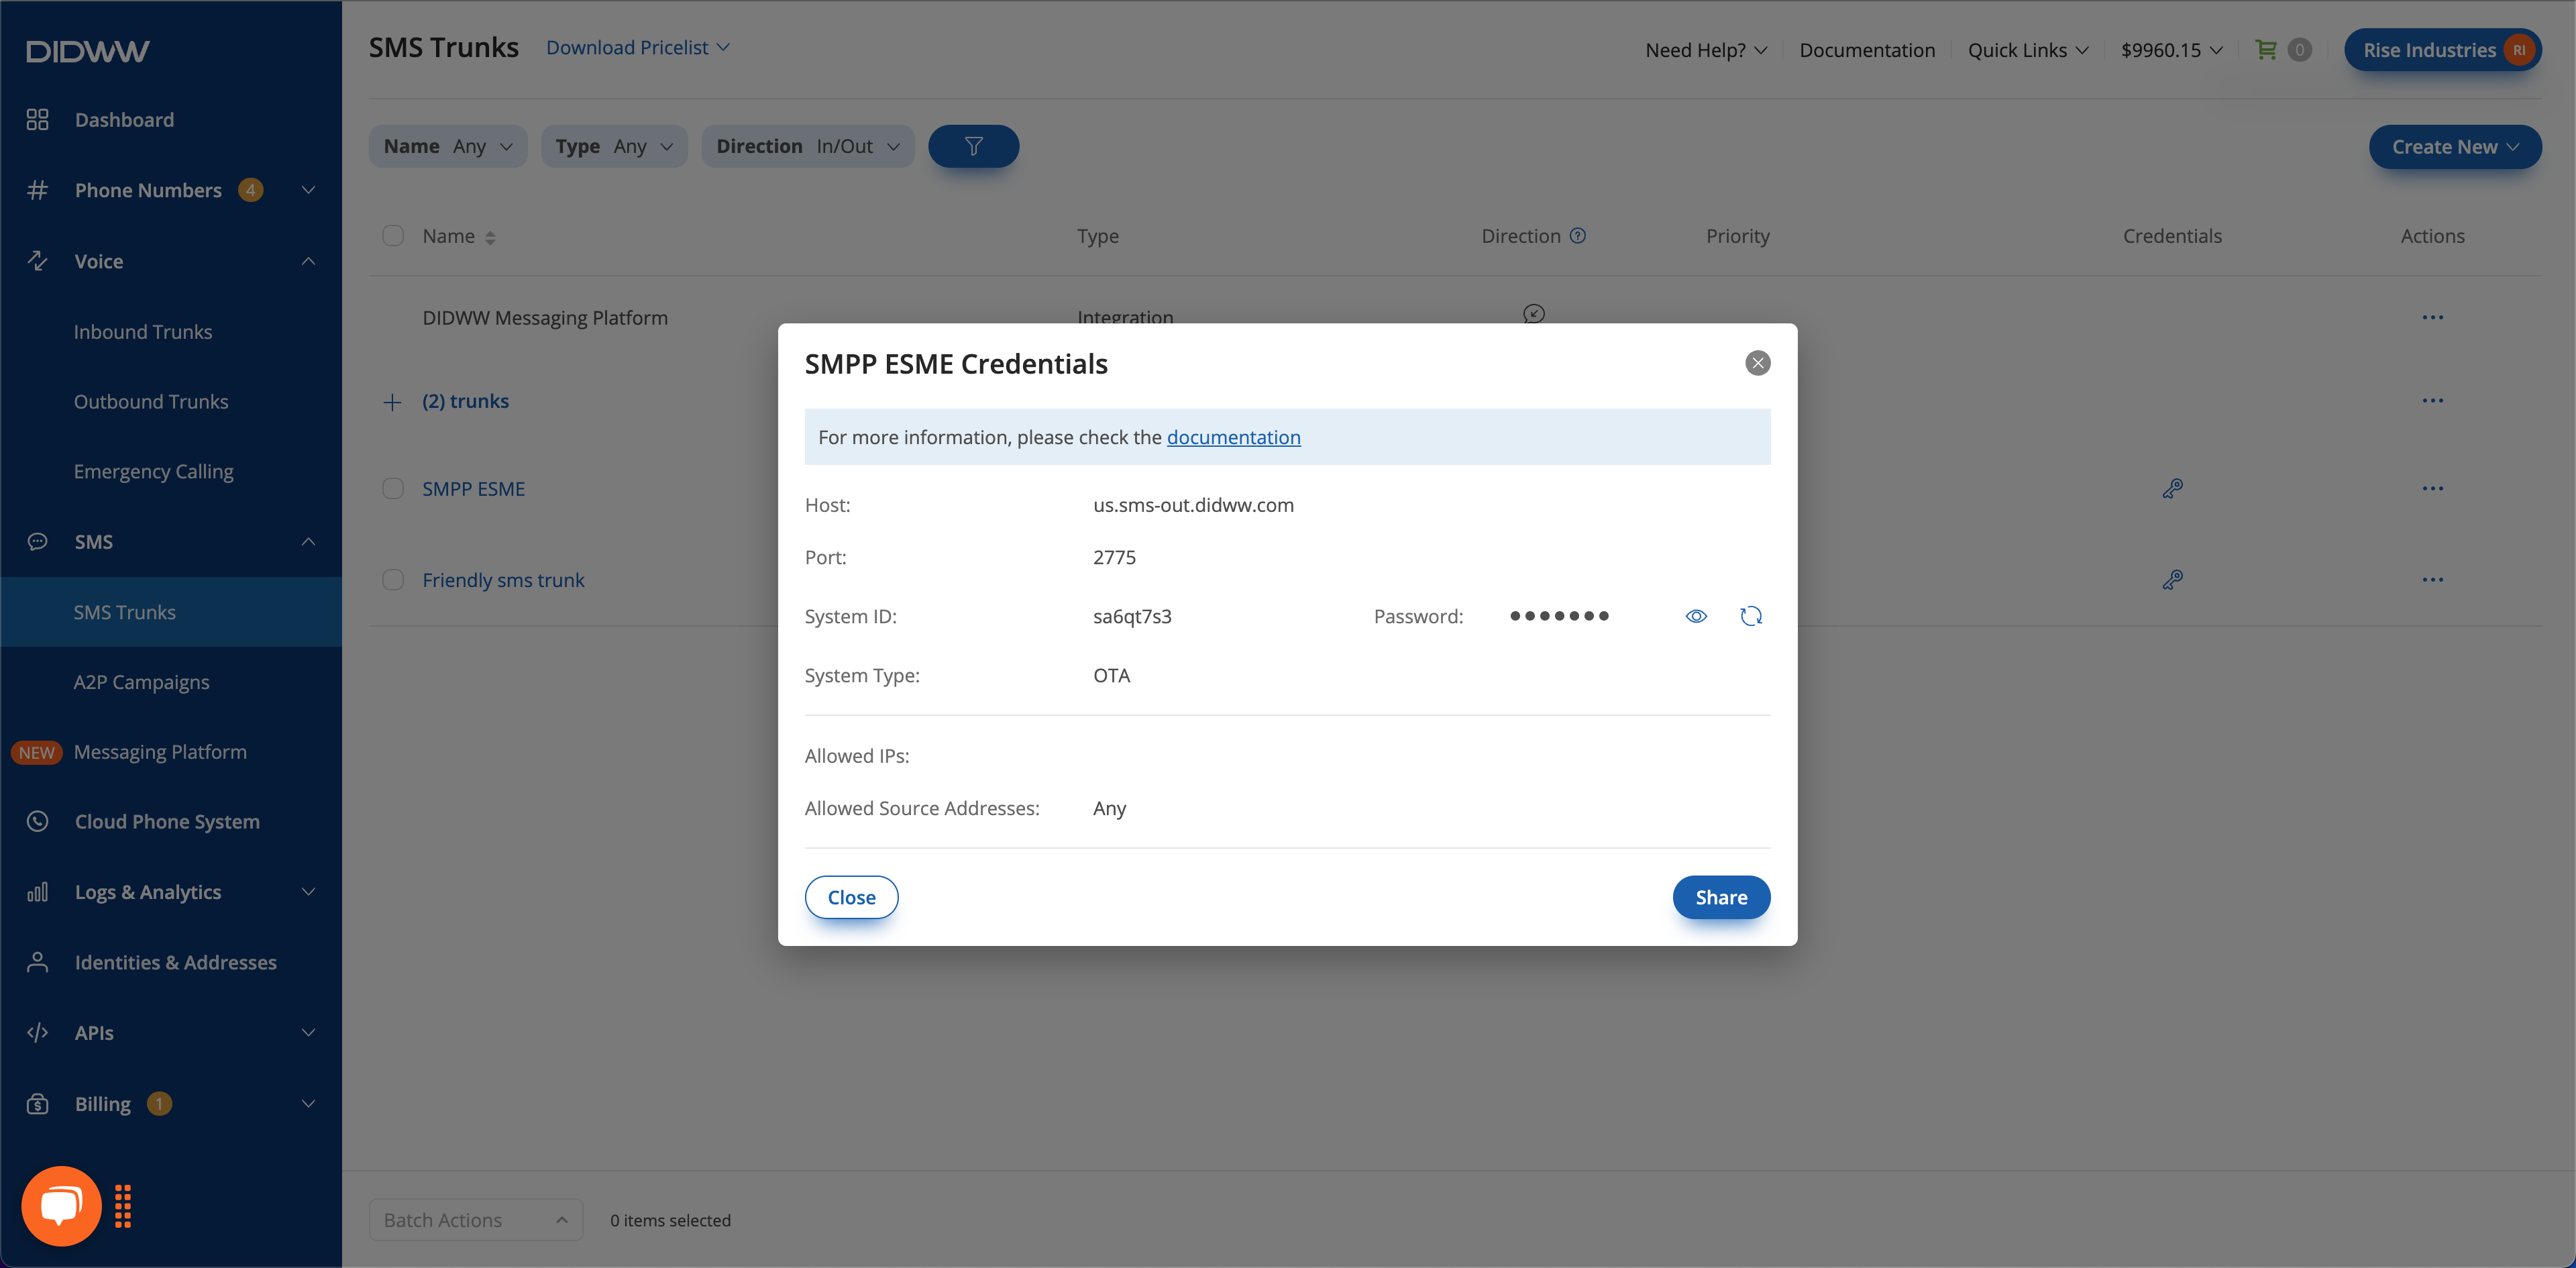The height and width of the screenshot is (1268, 2576).
Task: Click the Phone Numbers hash icon
Action: (x=37, y=190)
